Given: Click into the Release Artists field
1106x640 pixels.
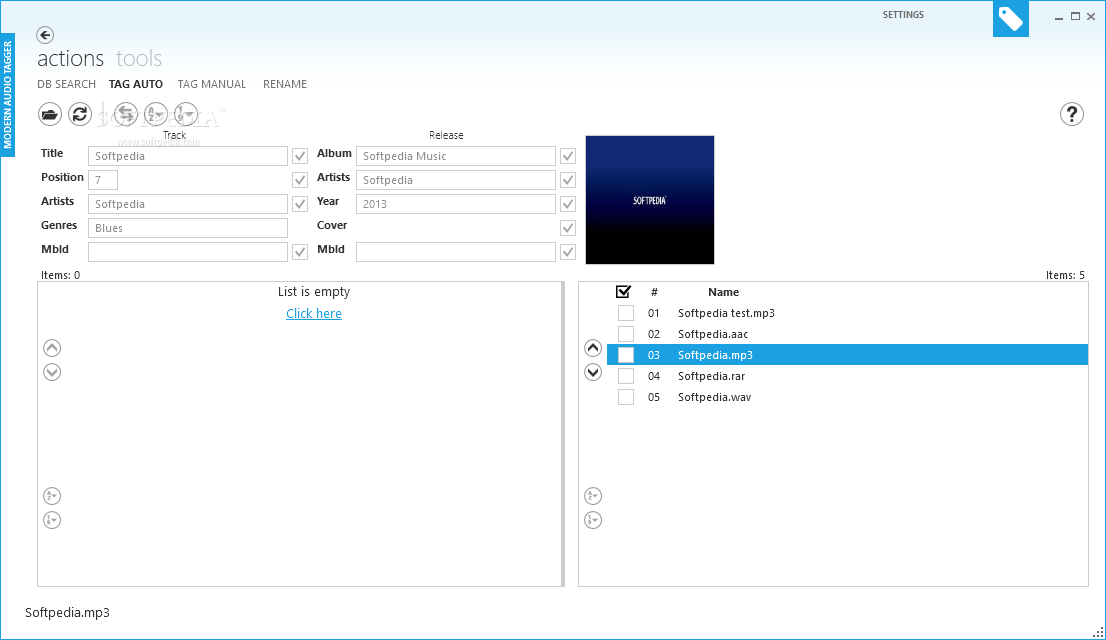Looking at the screenshot, I should [x=456, y=180].
